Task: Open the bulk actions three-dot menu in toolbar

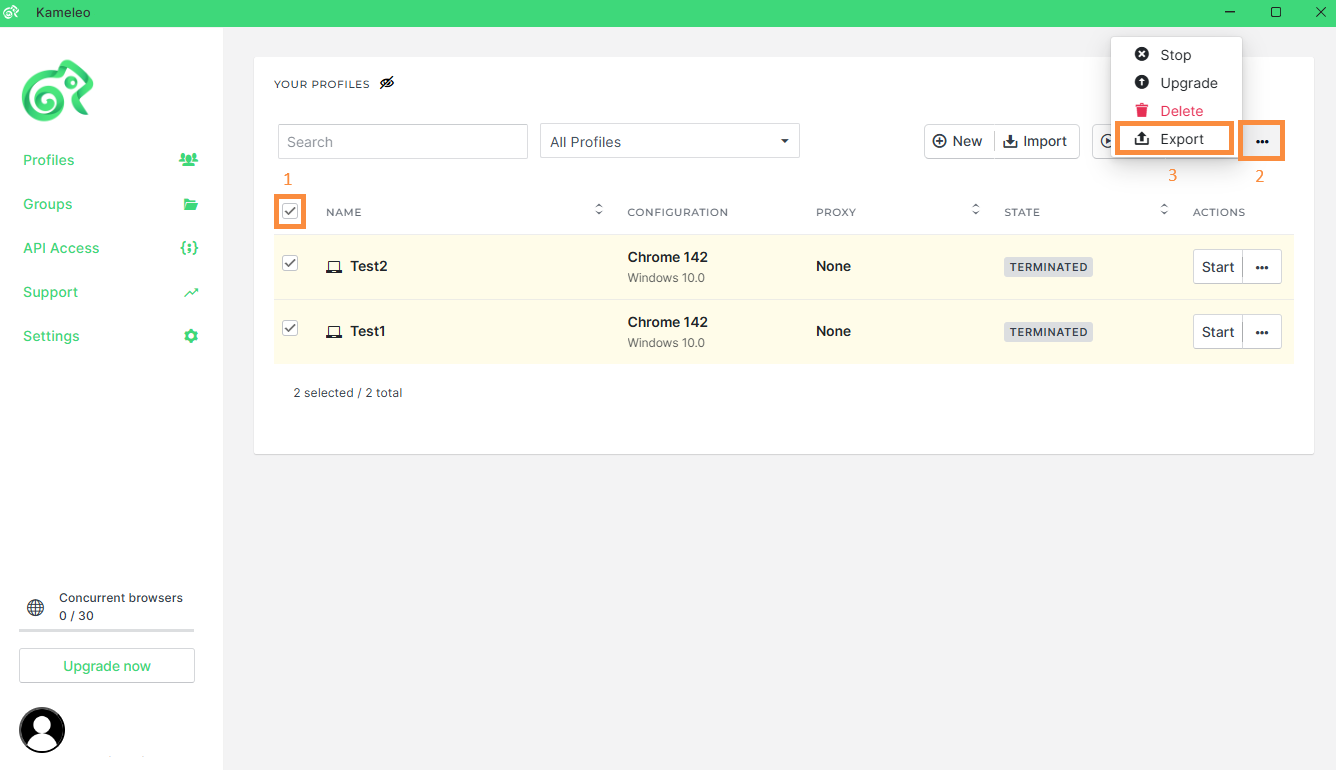Action: [1262, 141]
